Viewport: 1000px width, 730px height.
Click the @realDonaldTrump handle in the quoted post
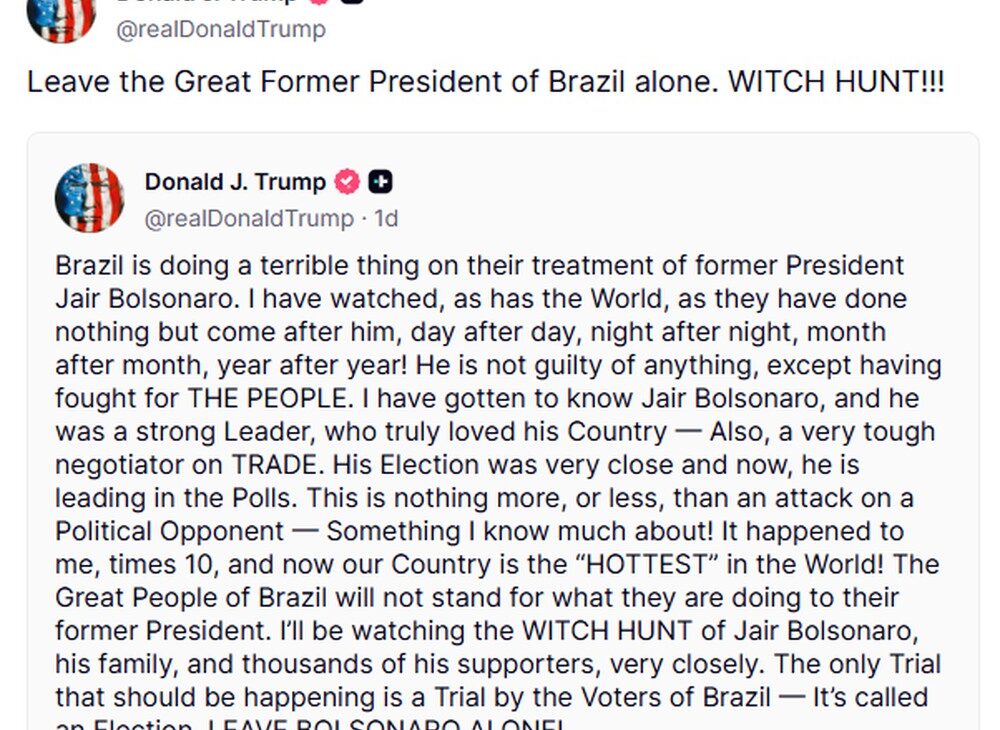(249, 219)
